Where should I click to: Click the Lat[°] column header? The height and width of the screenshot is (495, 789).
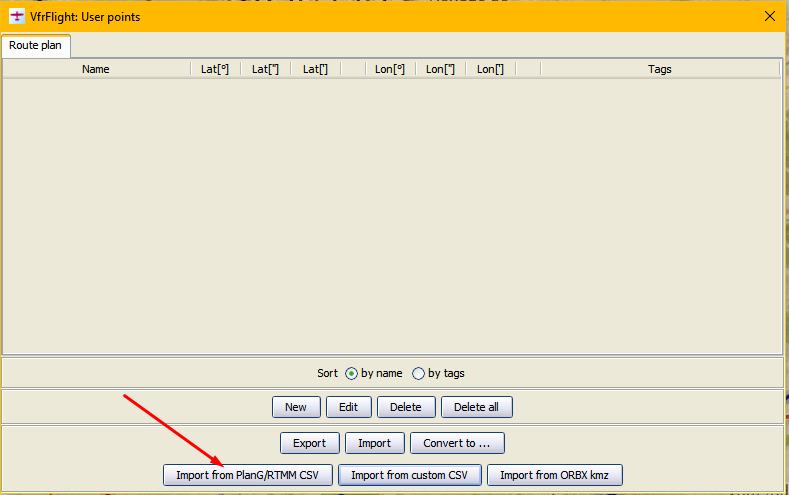[215, 69]
